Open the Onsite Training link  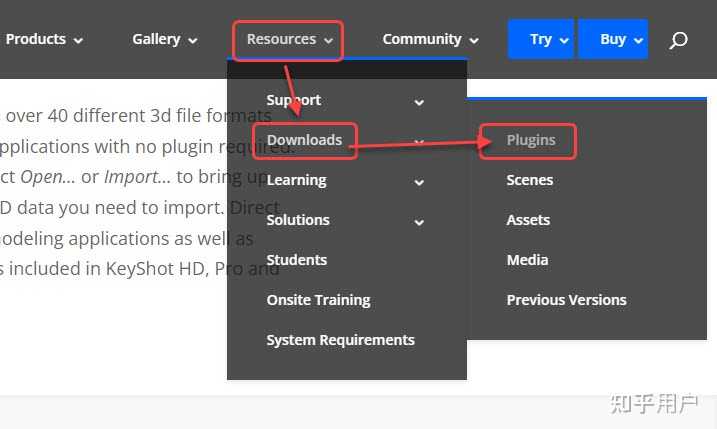point(318,300)
